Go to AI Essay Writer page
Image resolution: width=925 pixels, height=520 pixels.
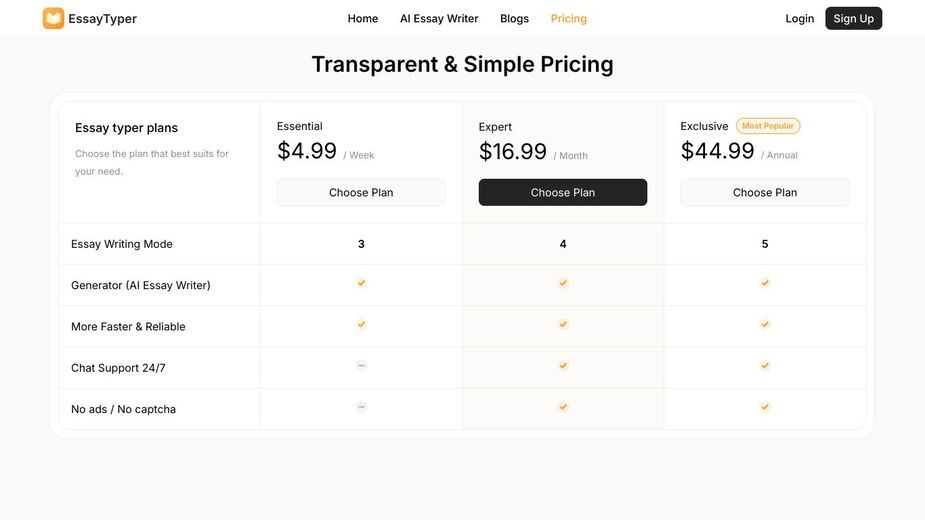[x=439, y=18]
